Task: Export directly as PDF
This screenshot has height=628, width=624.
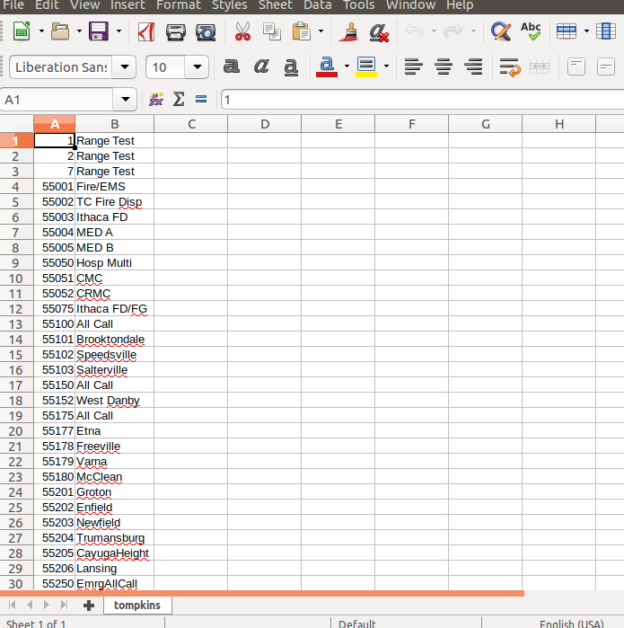Action: (145, 32)
